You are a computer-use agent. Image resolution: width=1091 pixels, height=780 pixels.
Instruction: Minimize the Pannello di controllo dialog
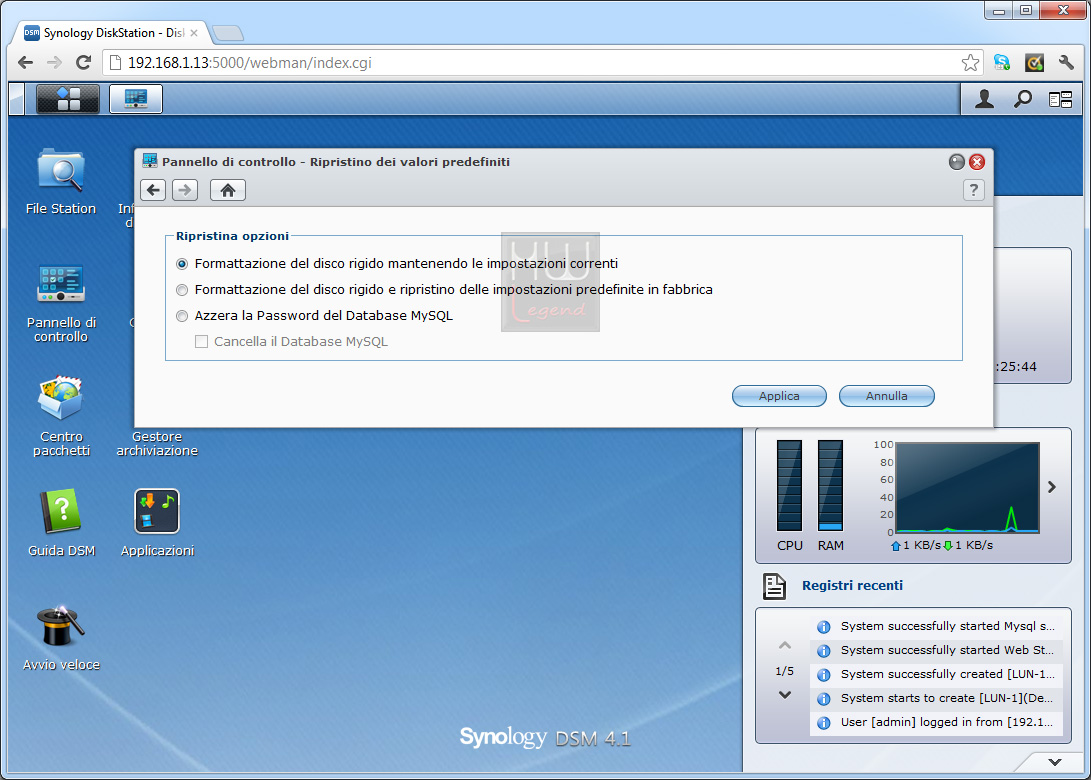pyautogui.click(x=957, y=162)
